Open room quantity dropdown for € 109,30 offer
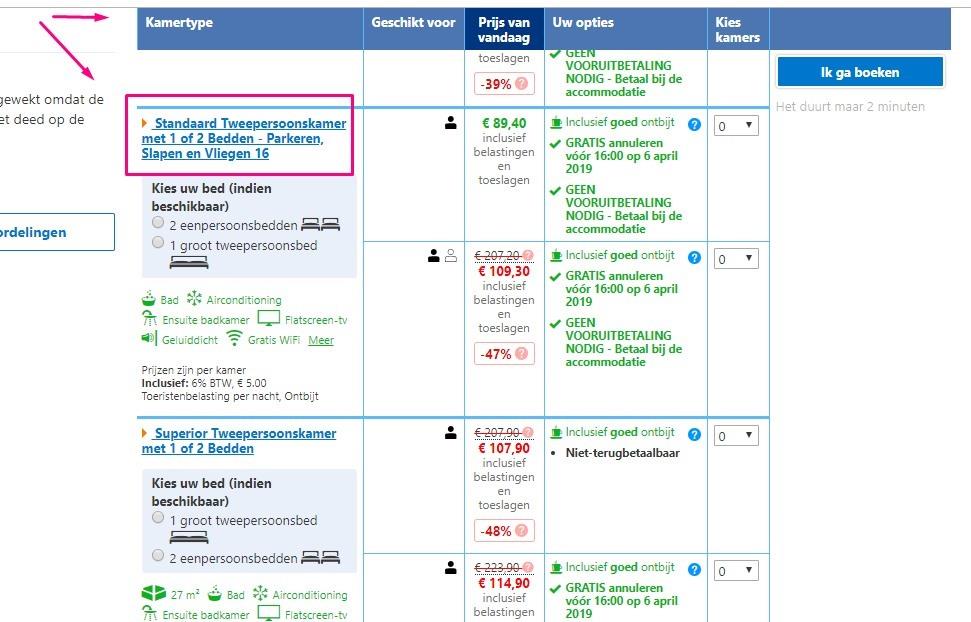 click(x=736, y=259)
